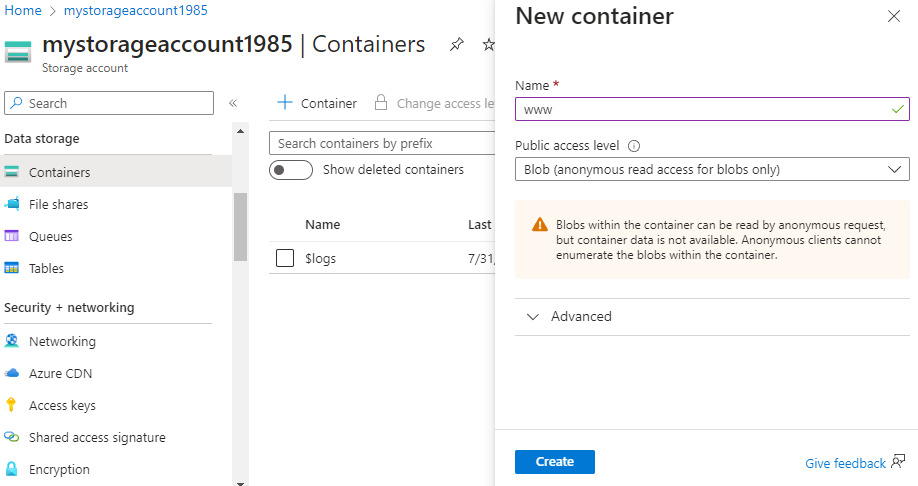Click the sidebar scrollbar up arrow
The image size is (918, 486).
pos(240,131)
